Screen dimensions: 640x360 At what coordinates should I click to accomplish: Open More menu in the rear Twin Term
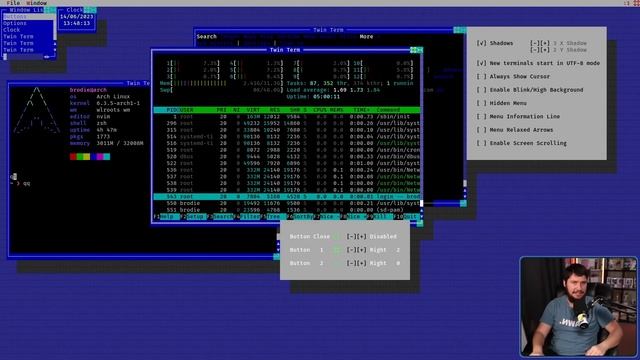[366, 36]
